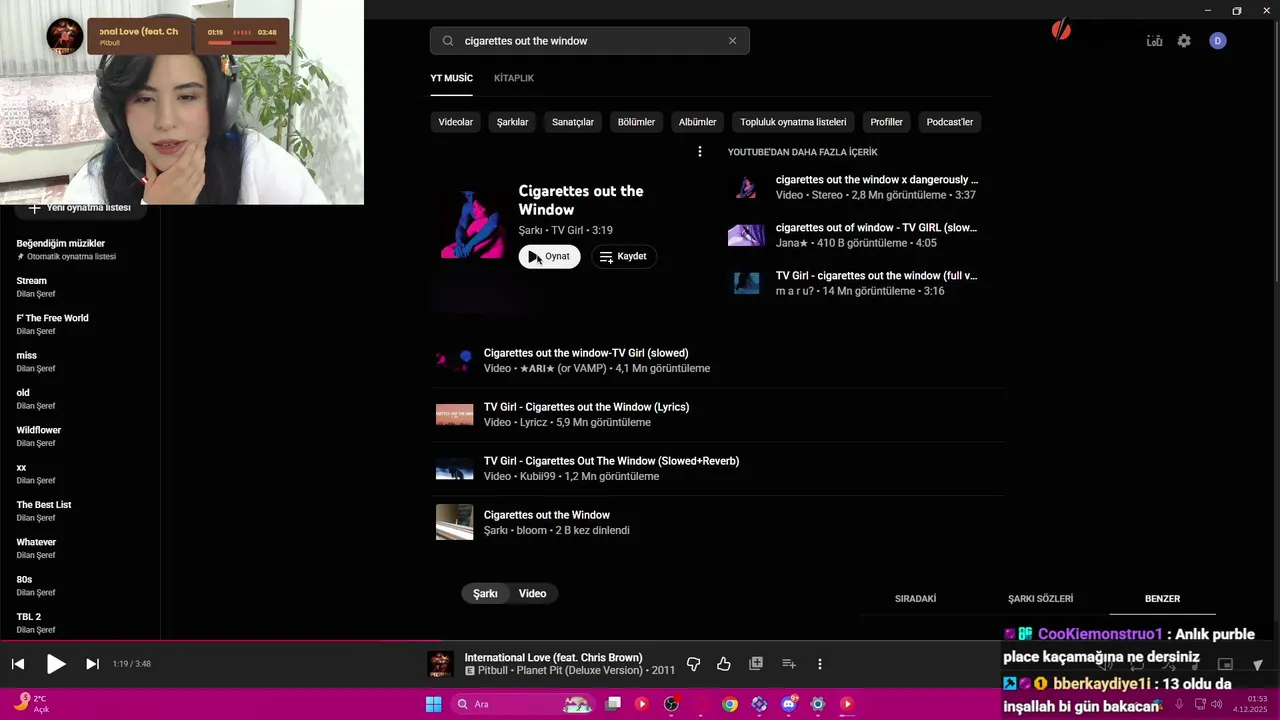Open the 'D' profile avatar menu
Viewport: 1280px width, 720px height.
pyautogui.click(x=1217, y=41)
